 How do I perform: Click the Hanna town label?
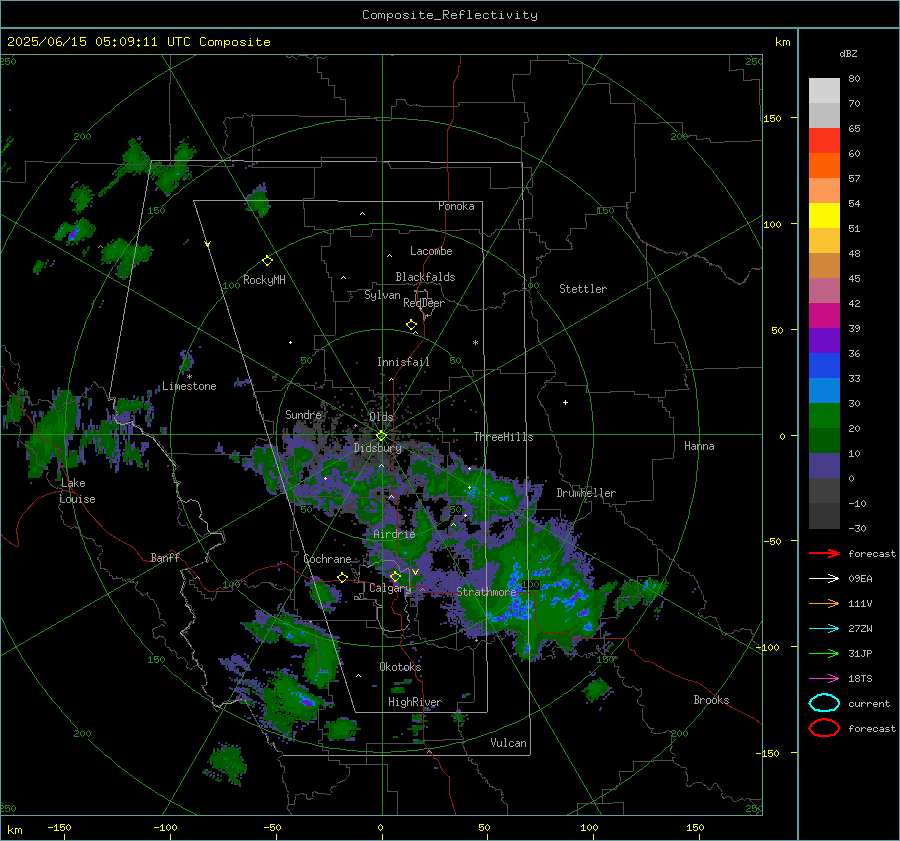[x=699, y=446]
